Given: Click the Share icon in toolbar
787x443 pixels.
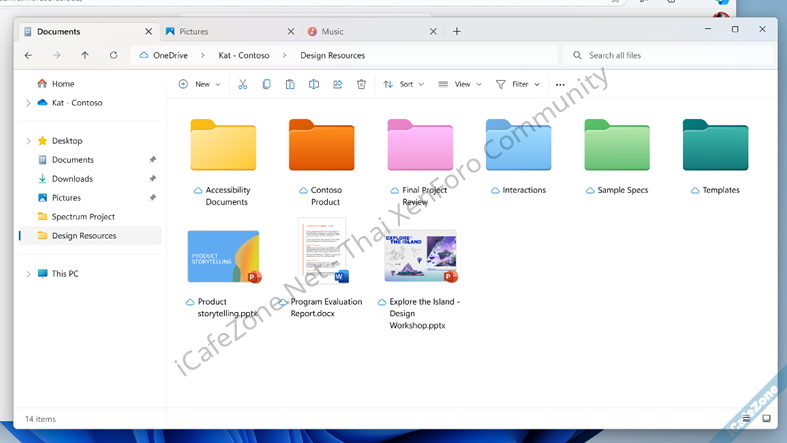Looking at the screenshot, I should (x=338, y=85).
